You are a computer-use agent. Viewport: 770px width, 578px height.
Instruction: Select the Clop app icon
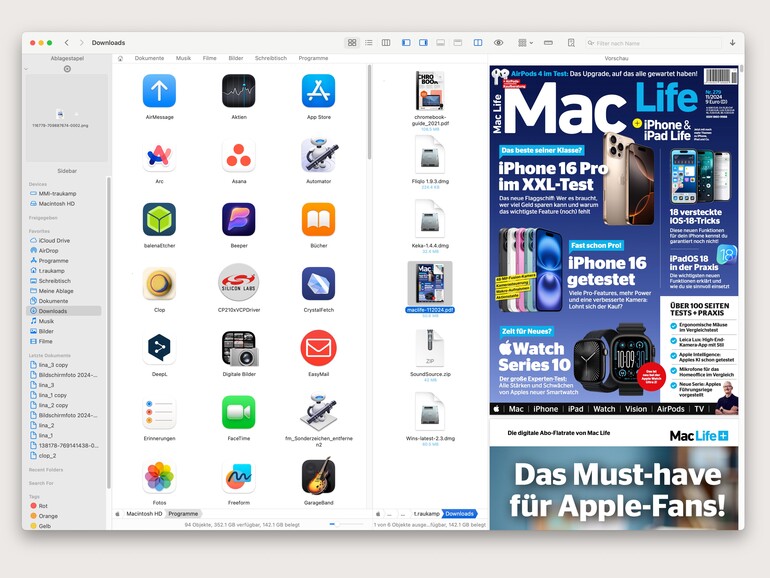159,283
